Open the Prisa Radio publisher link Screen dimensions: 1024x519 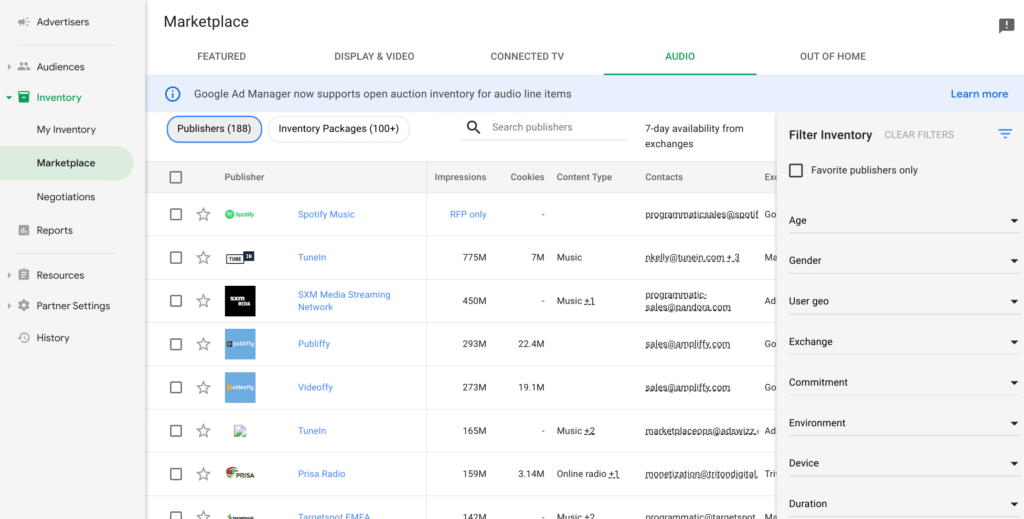322,474
